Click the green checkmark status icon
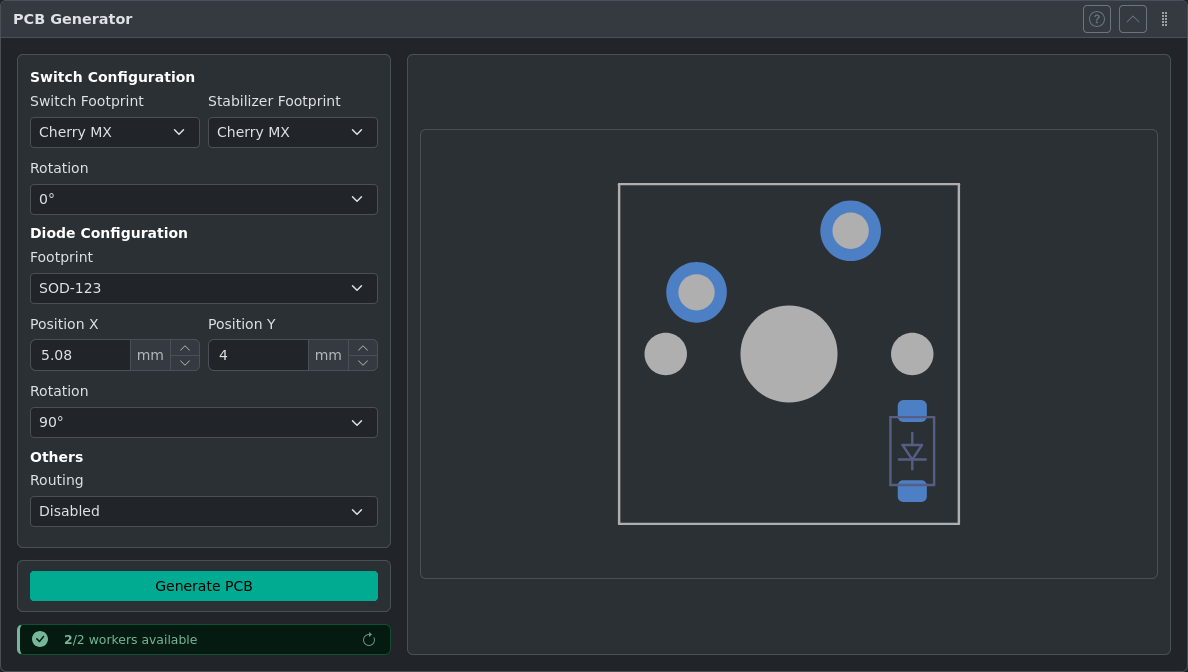Screen dimensions: 1188x672 39,639
